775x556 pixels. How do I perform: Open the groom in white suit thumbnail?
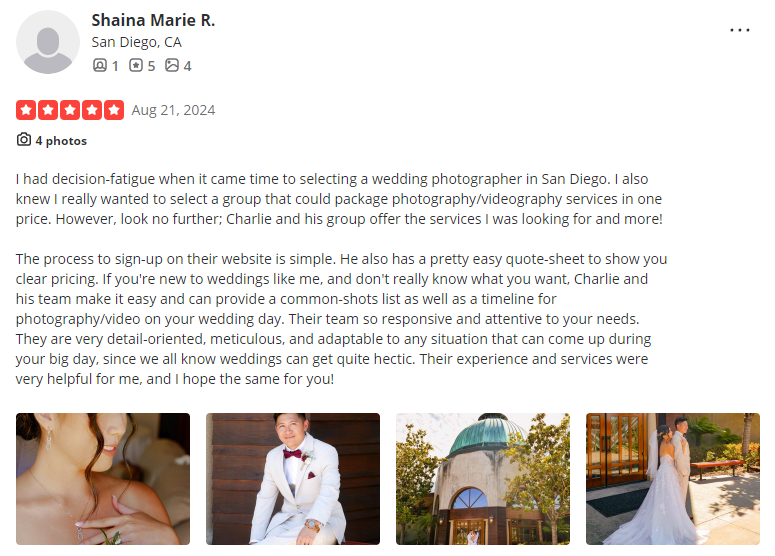(x=293, y=479)
